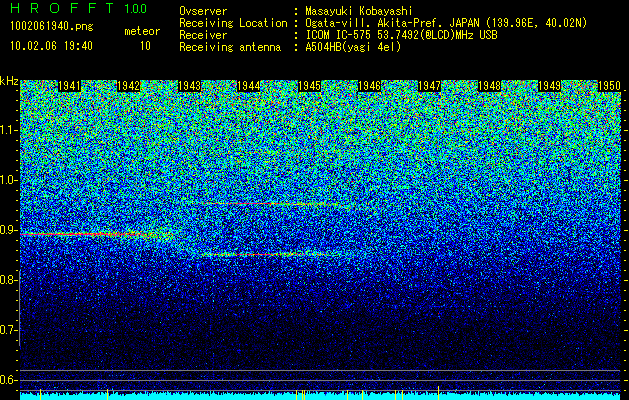The image size is (629, 400).
Task: Click the 0.7 kHz axis label
Action: [x=8, y=330]
